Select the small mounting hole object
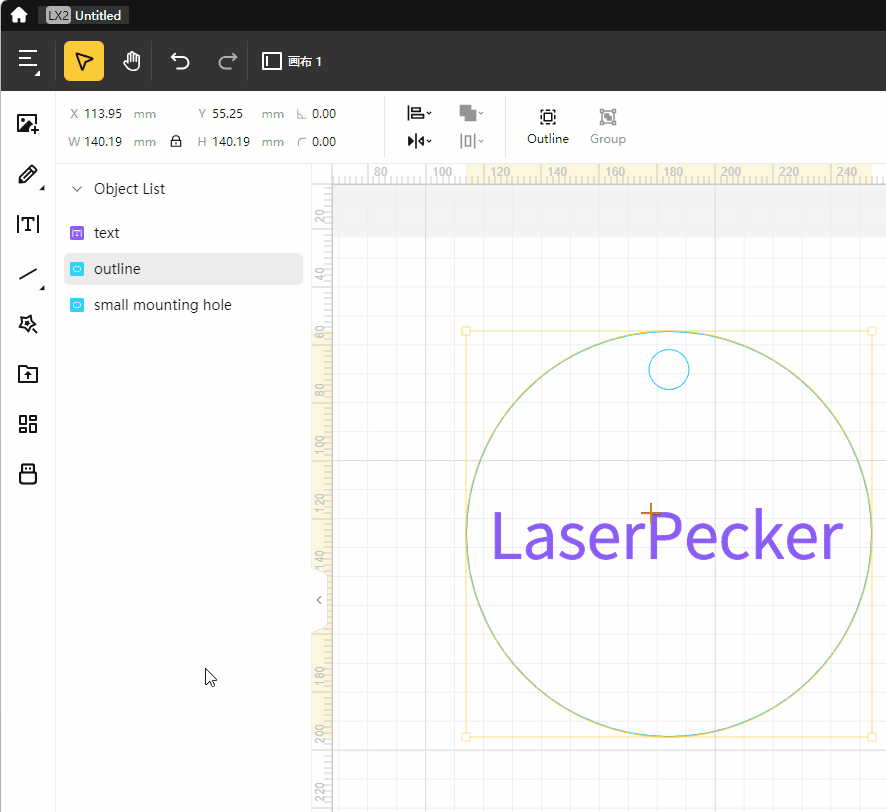This screenshot has height=812, width=886. click(x=184, y=305)
